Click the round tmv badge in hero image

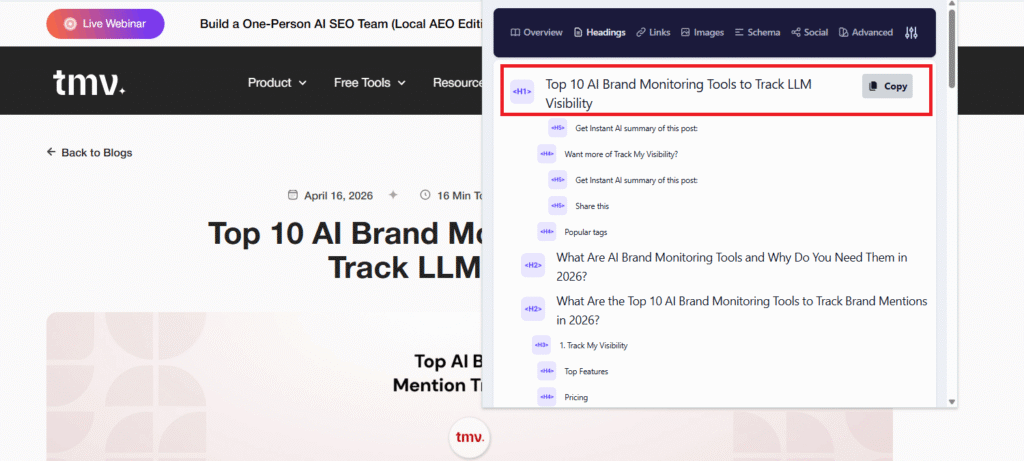[469, 437]
